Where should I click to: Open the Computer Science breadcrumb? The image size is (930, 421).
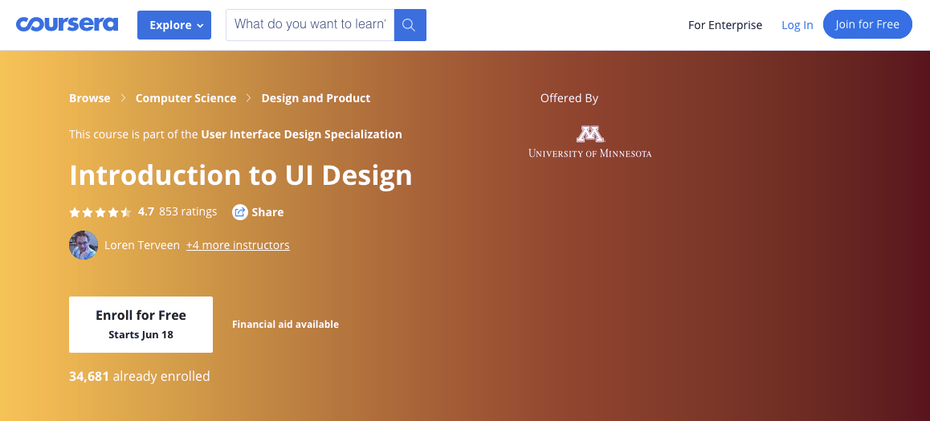(186, 98)
